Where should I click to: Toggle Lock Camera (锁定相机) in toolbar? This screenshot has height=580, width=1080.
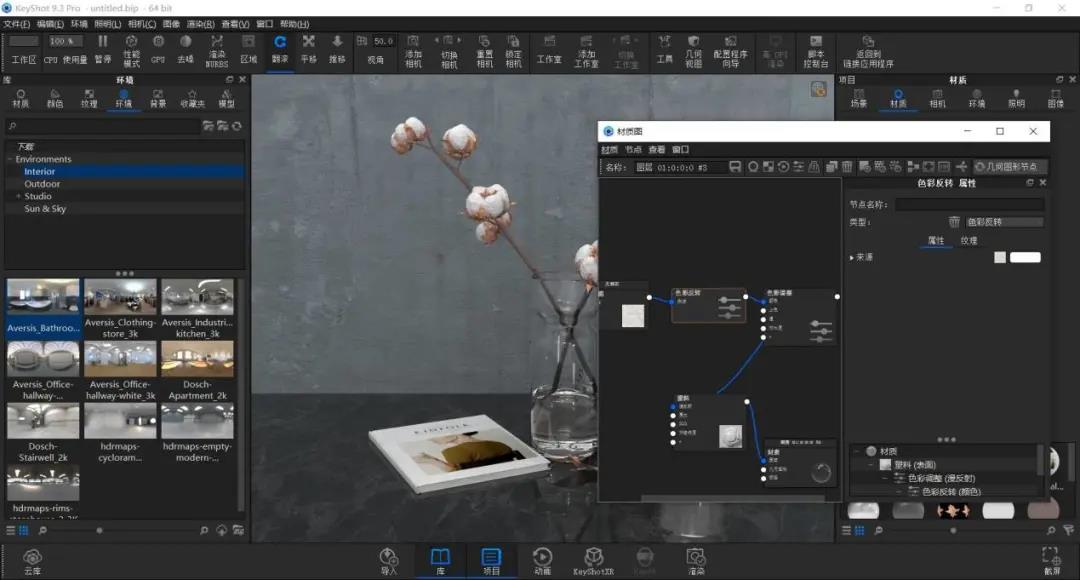513,51
